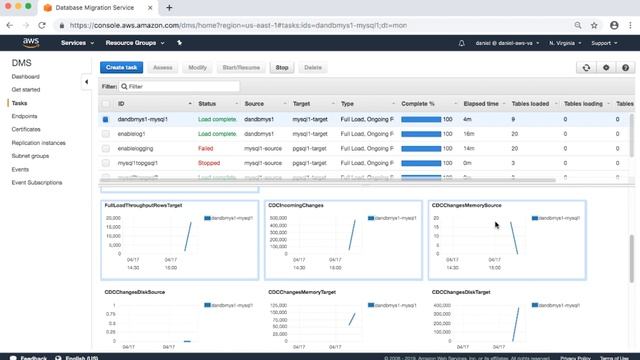Open a new browser tab

[x=169, y=8]
